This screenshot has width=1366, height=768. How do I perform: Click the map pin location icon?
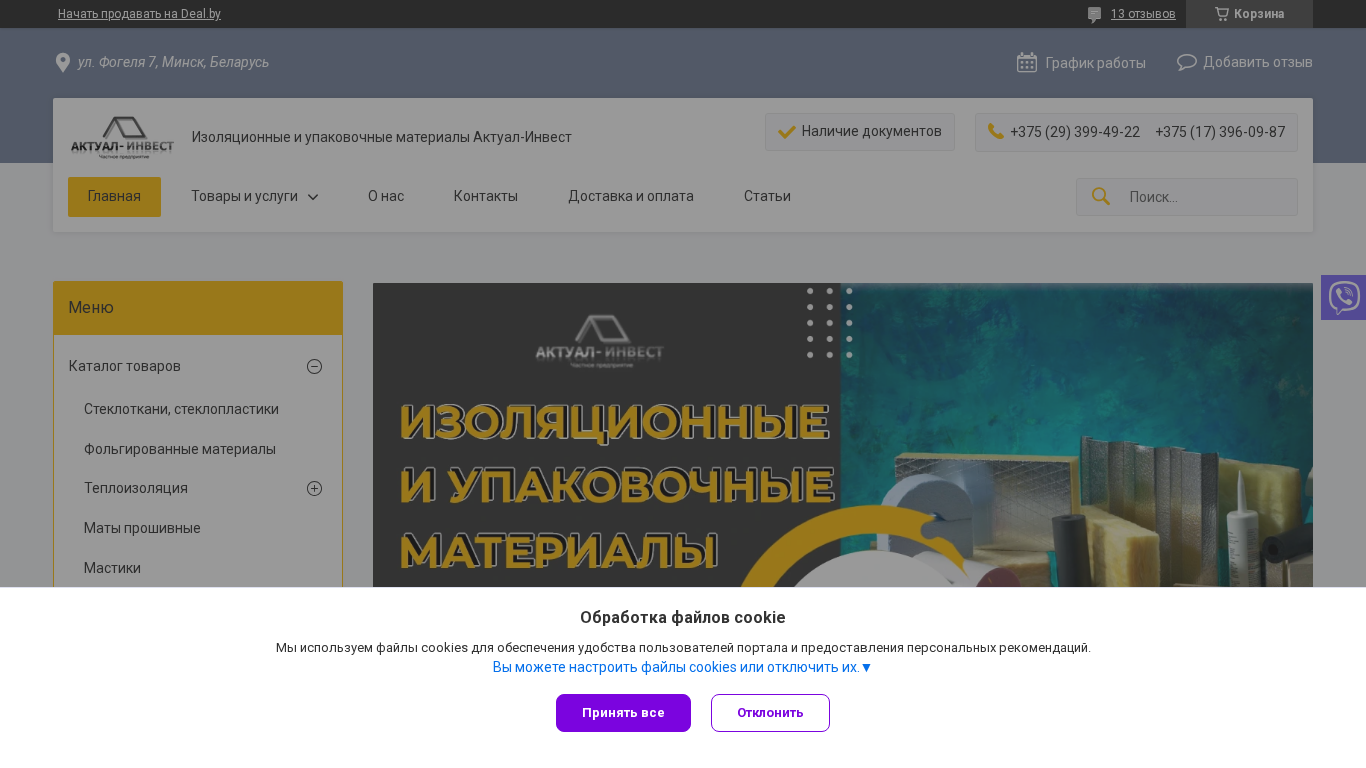(x=62, y=63)
